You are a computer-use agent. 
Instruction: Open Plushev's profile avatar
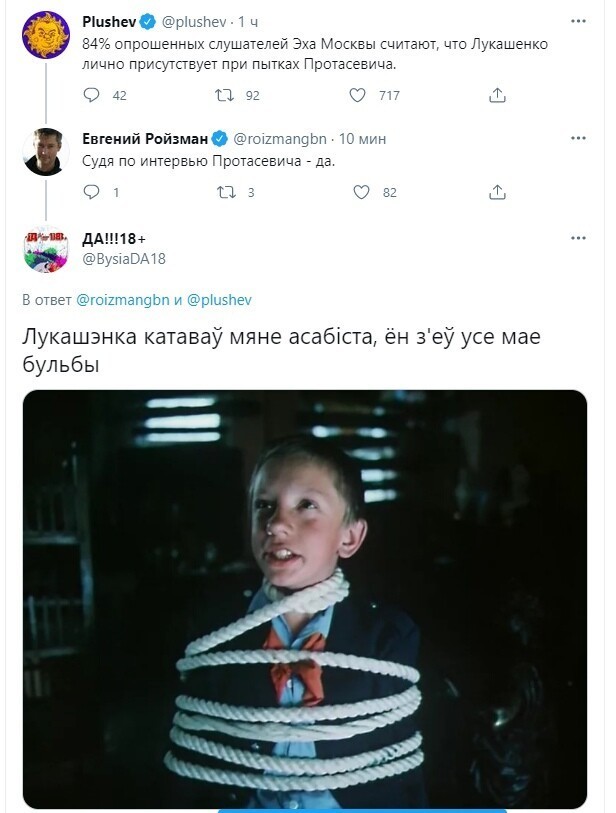[46, 35]
